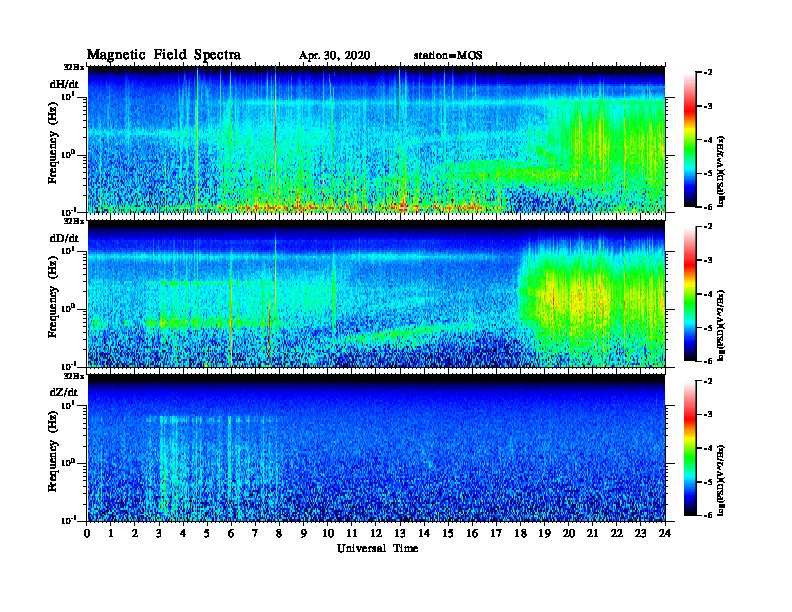Screen dimensions: 792x612
Task: Click the "32Hz" label above the dH/dt axis
Action: (74, 67)
